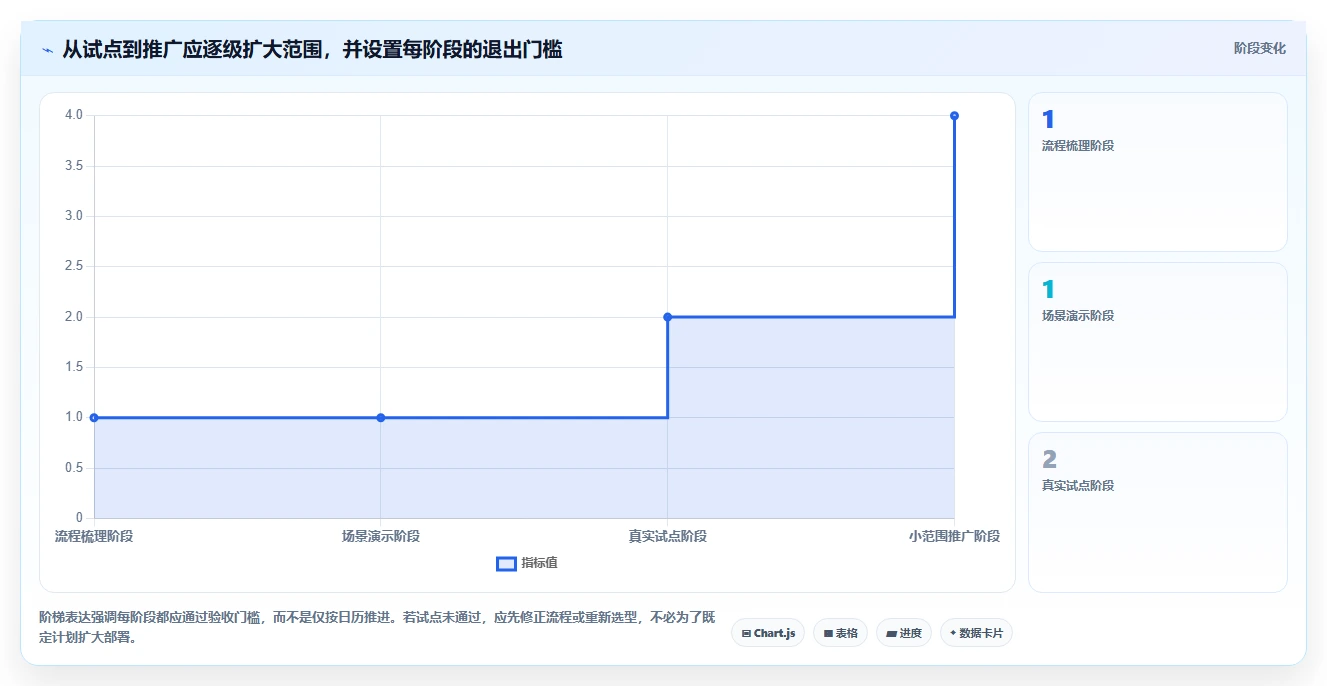Select the Chart.js tag chip
This screenshot has height=686, width=1327.
tap(768, 633)
